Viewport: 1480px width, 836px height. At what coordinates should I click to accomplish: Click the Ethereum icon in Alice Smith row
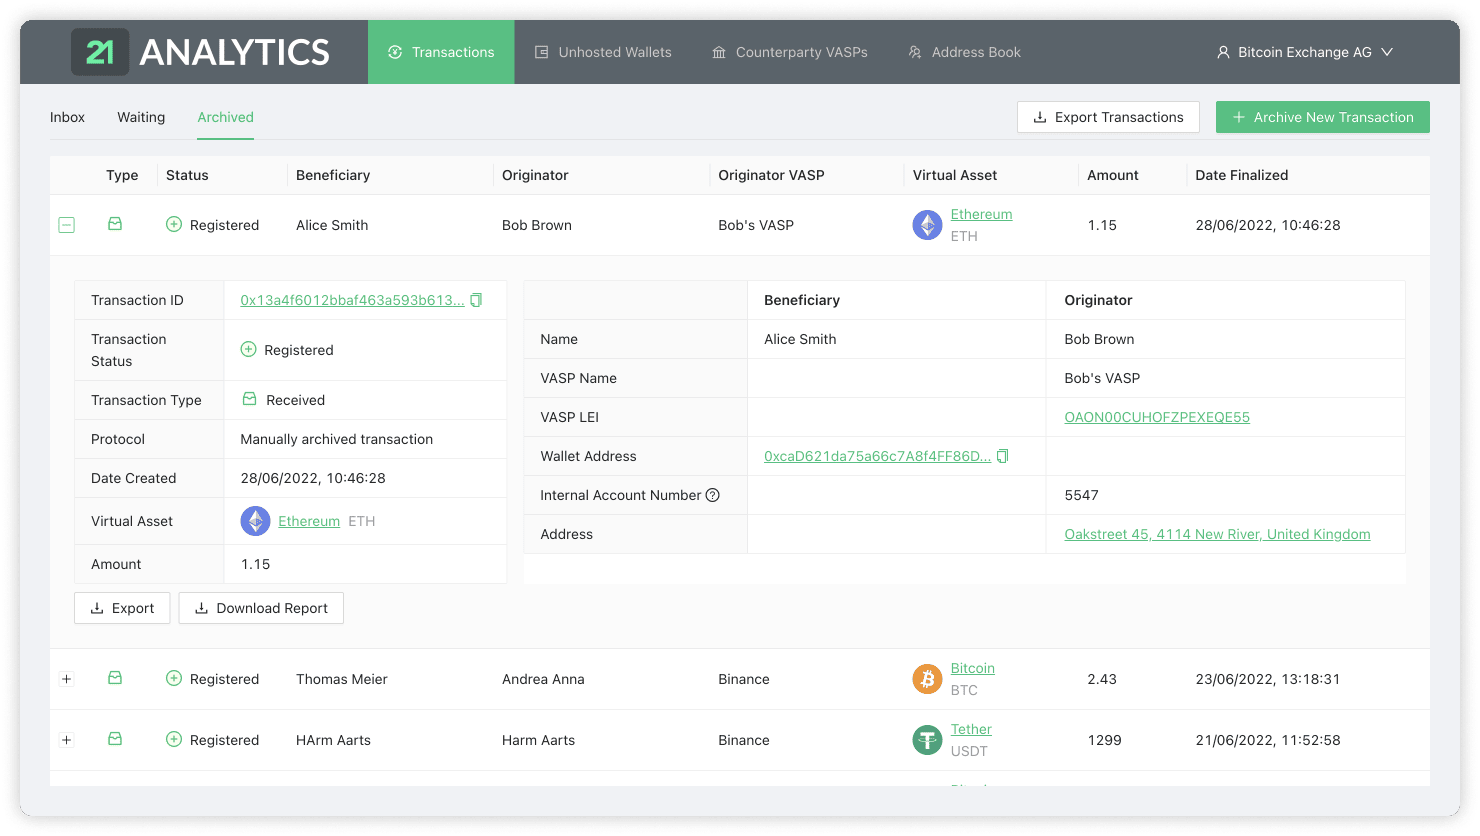pyautogui.click(x=927, y=225)
